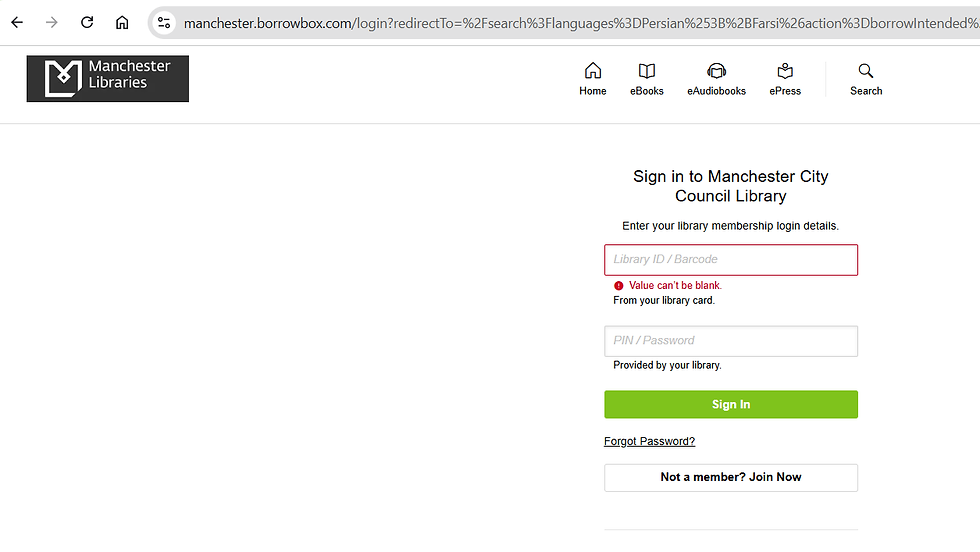The height and width of the screenshot is (552, 980).
Task: Click the browser address bar URL
Action: 581,23
